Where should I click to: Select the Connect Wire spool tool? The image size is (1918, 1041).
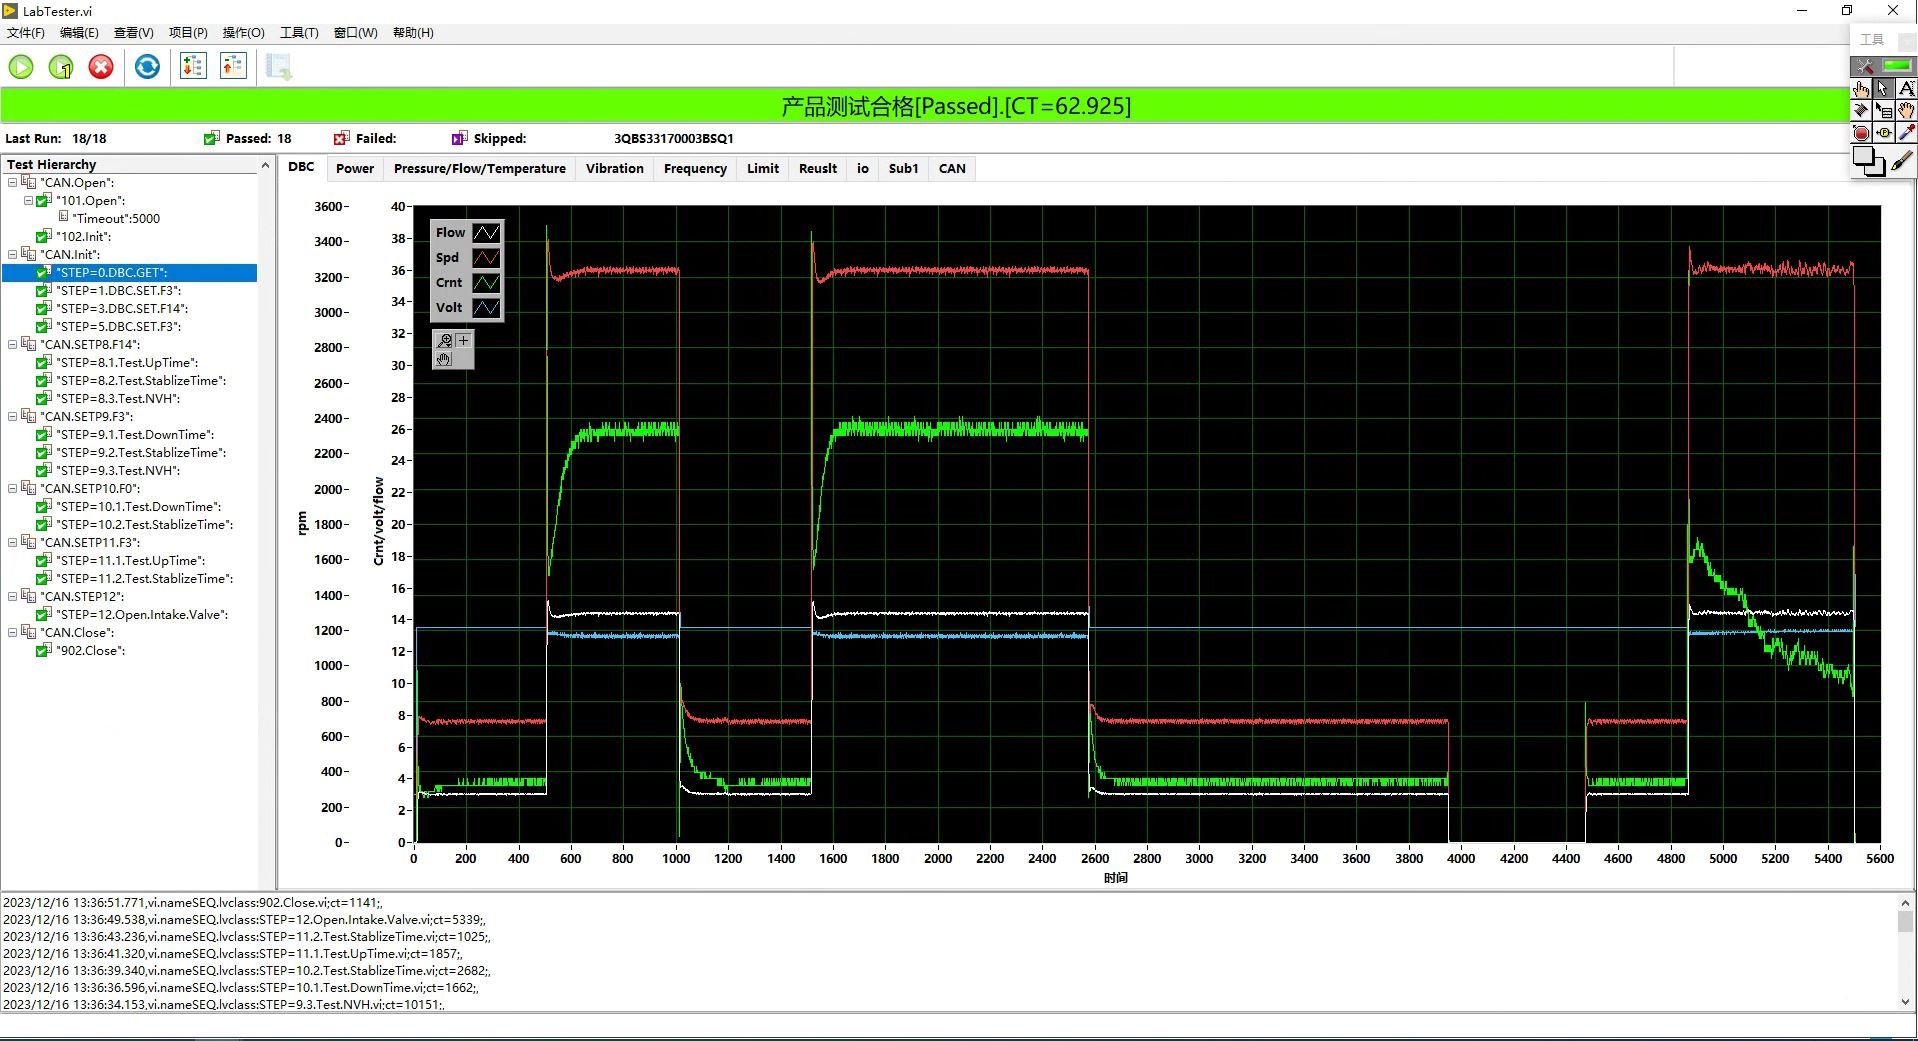(1861, 110)
